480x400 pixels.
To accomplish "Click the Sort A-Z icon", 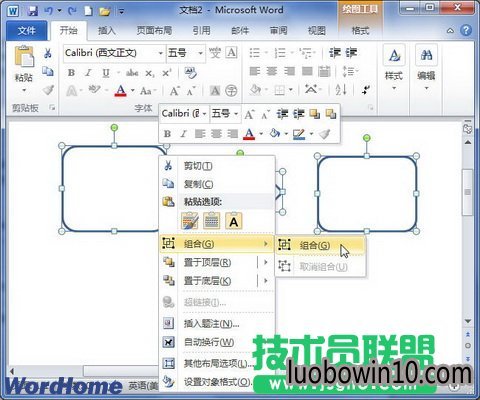I will coord(341,89).
